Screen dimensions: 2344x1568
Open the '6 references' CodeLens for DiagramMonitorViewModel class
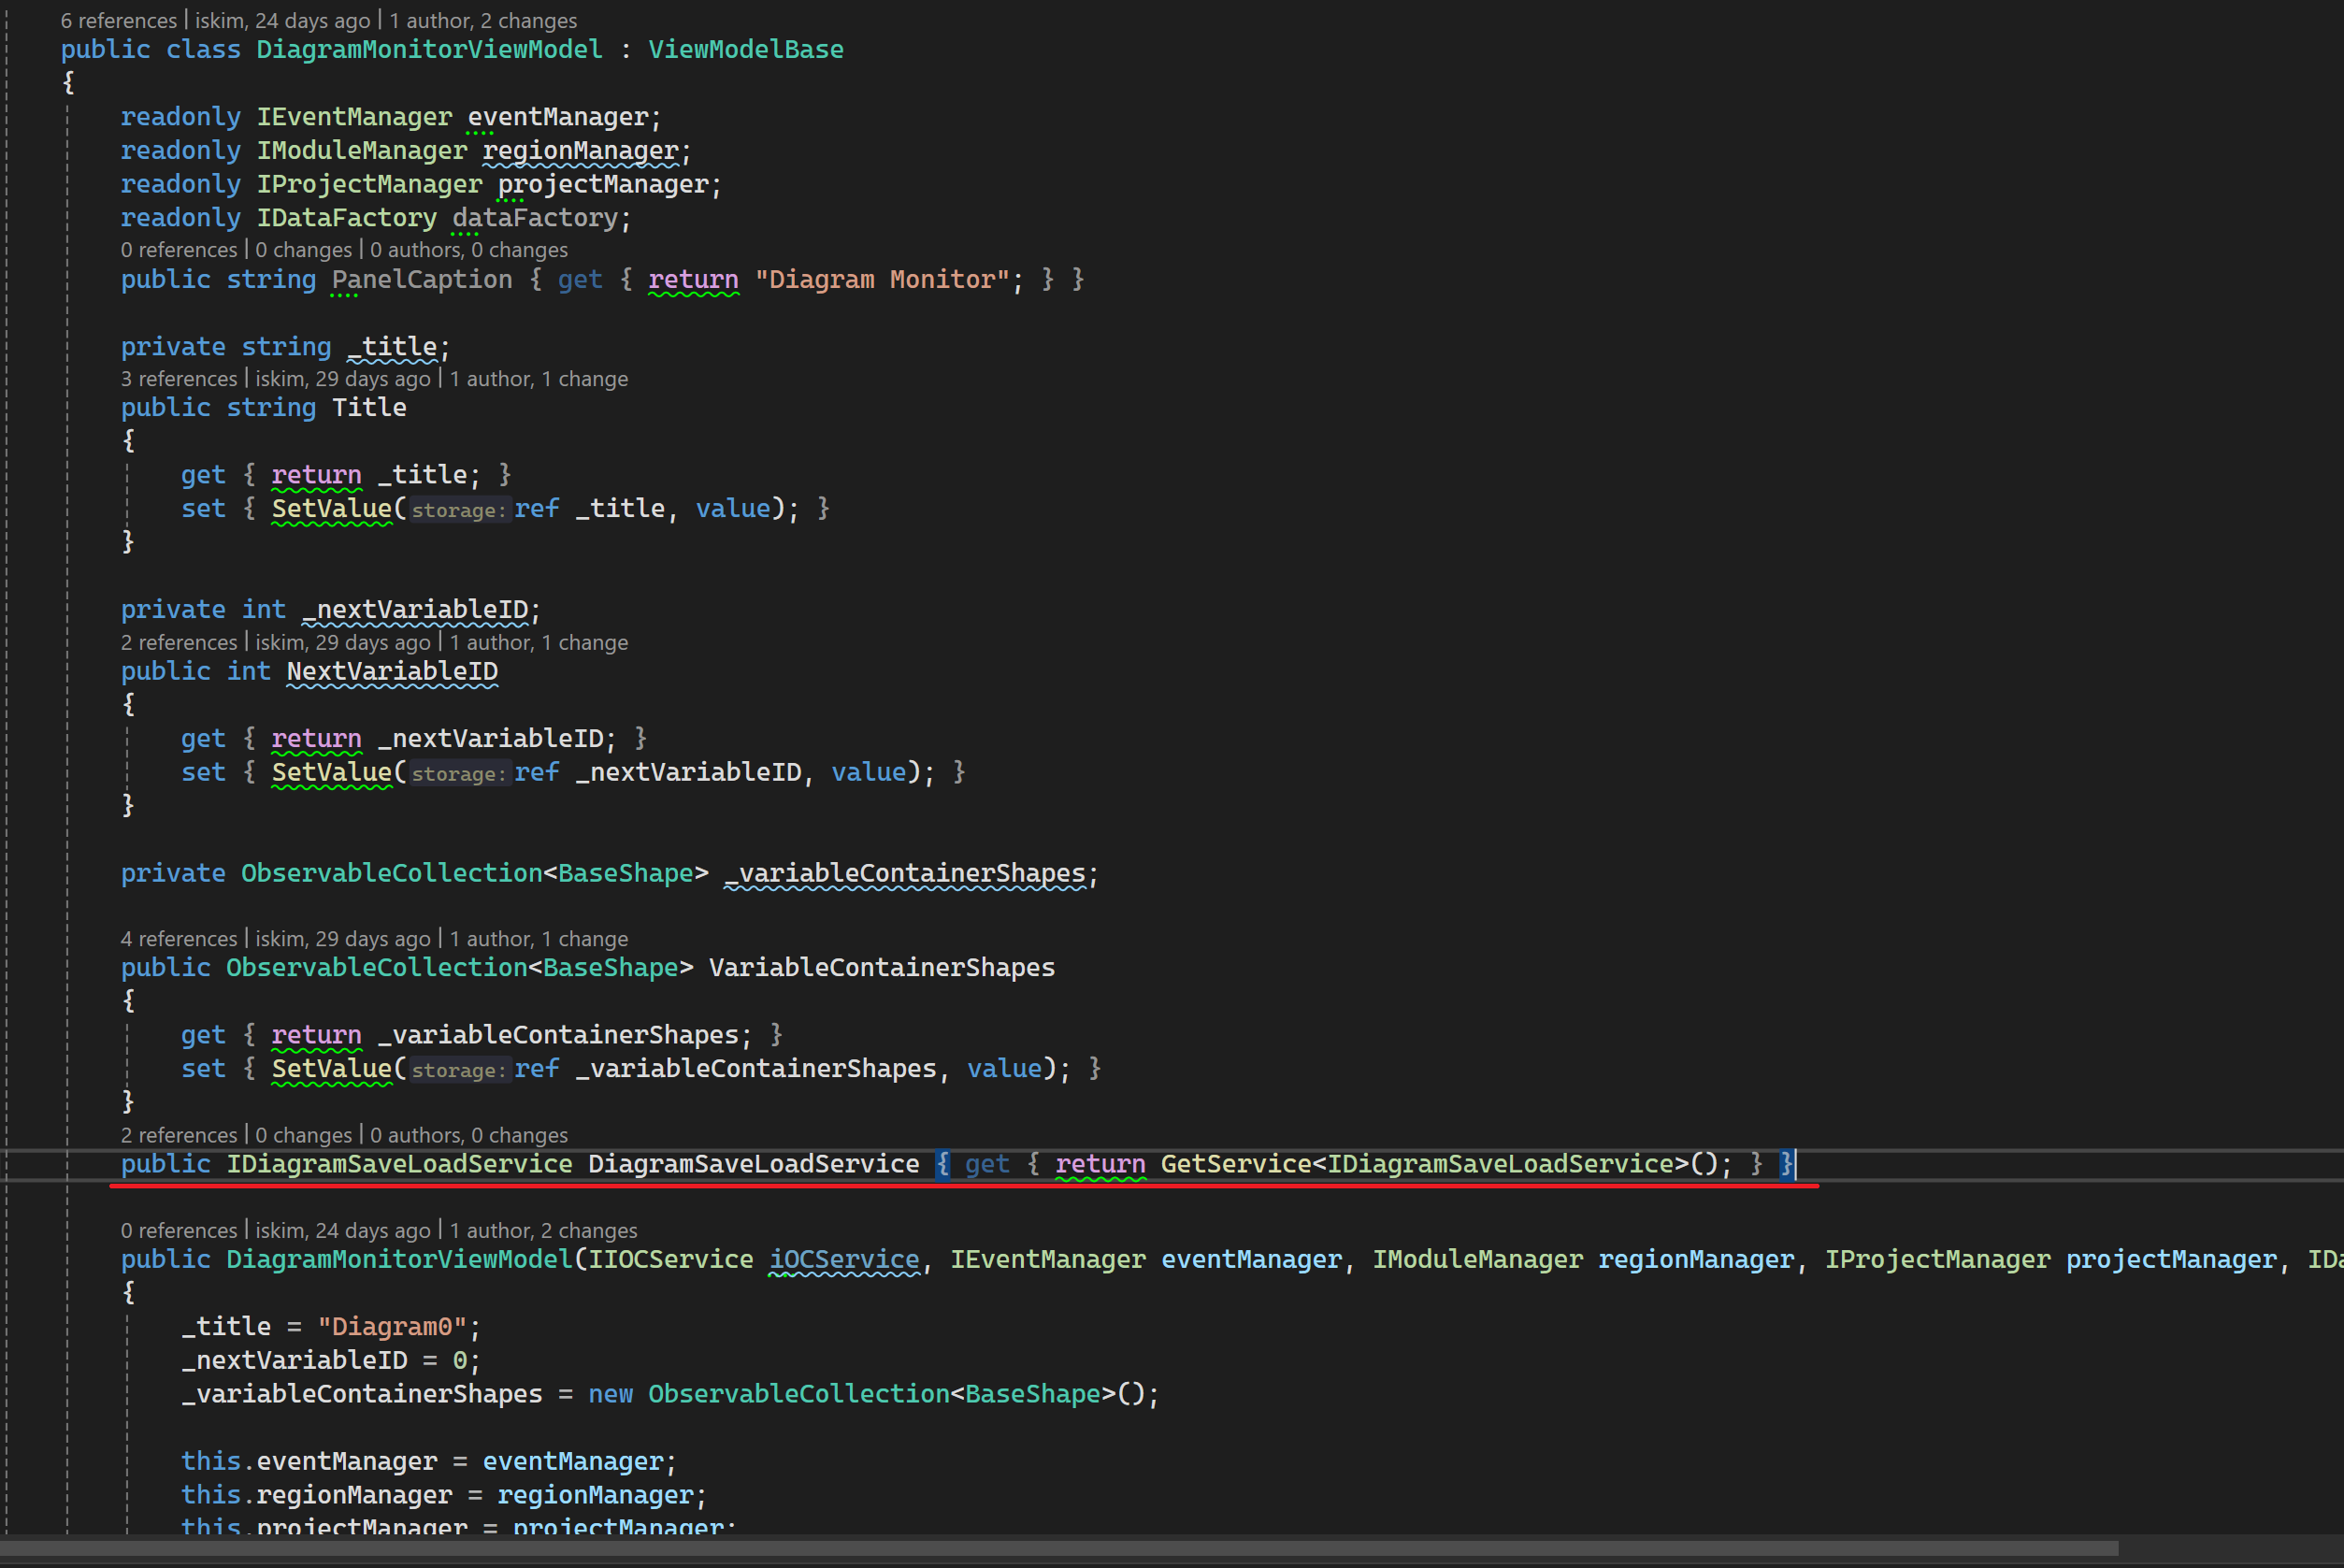pos(118,20)
